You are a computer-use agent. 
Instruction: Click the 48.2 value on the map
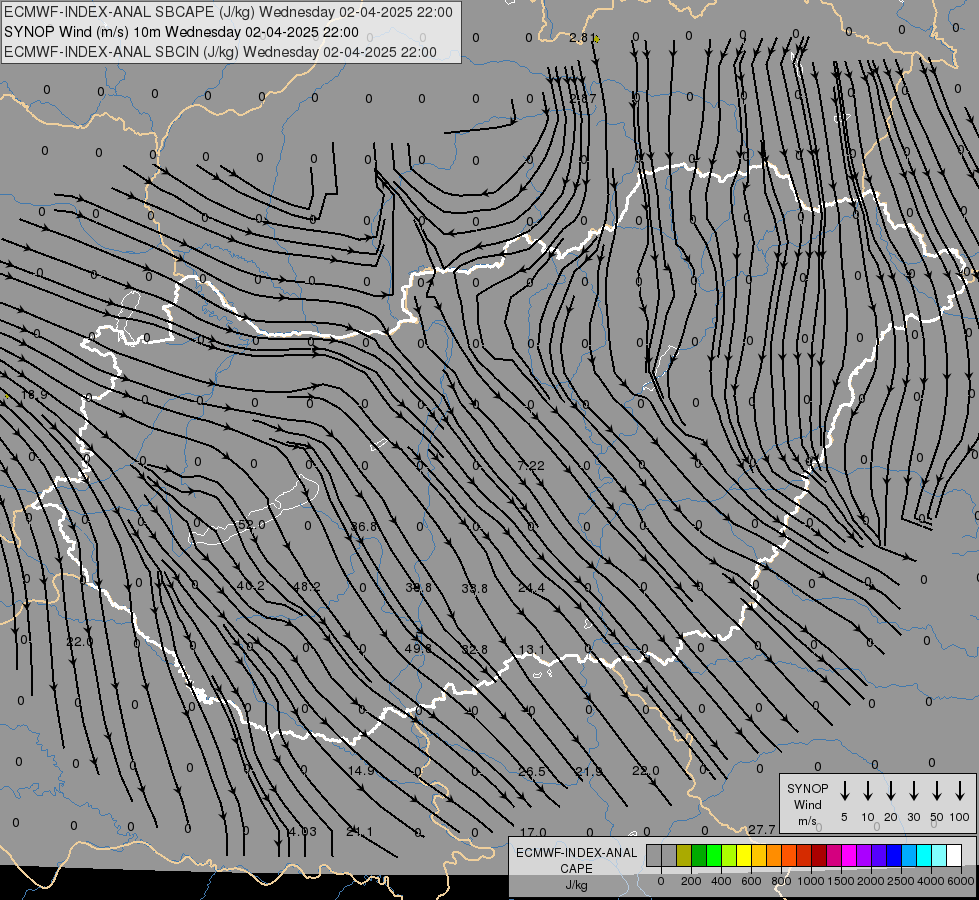[307, 586]
